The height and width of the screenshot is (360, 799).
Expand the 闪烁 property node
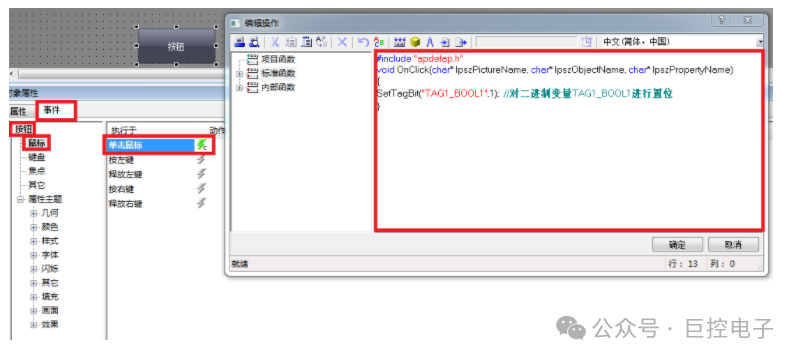tap(34, 269)
